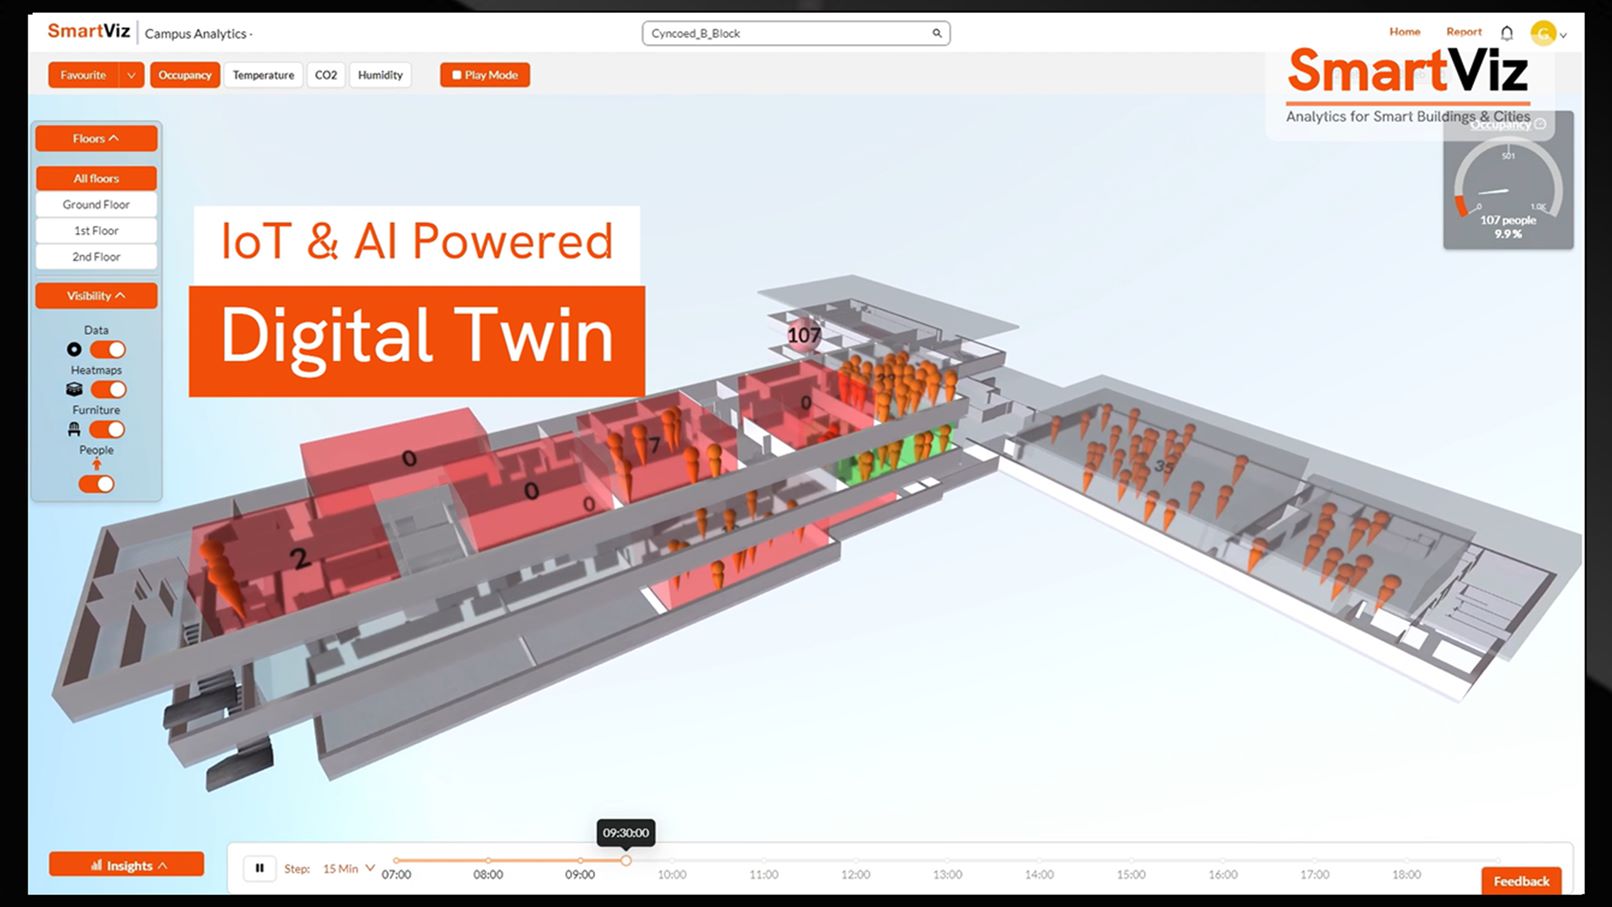Activate Play Mode
This screenshot has width=1612, height=907.
coord(484,74)
